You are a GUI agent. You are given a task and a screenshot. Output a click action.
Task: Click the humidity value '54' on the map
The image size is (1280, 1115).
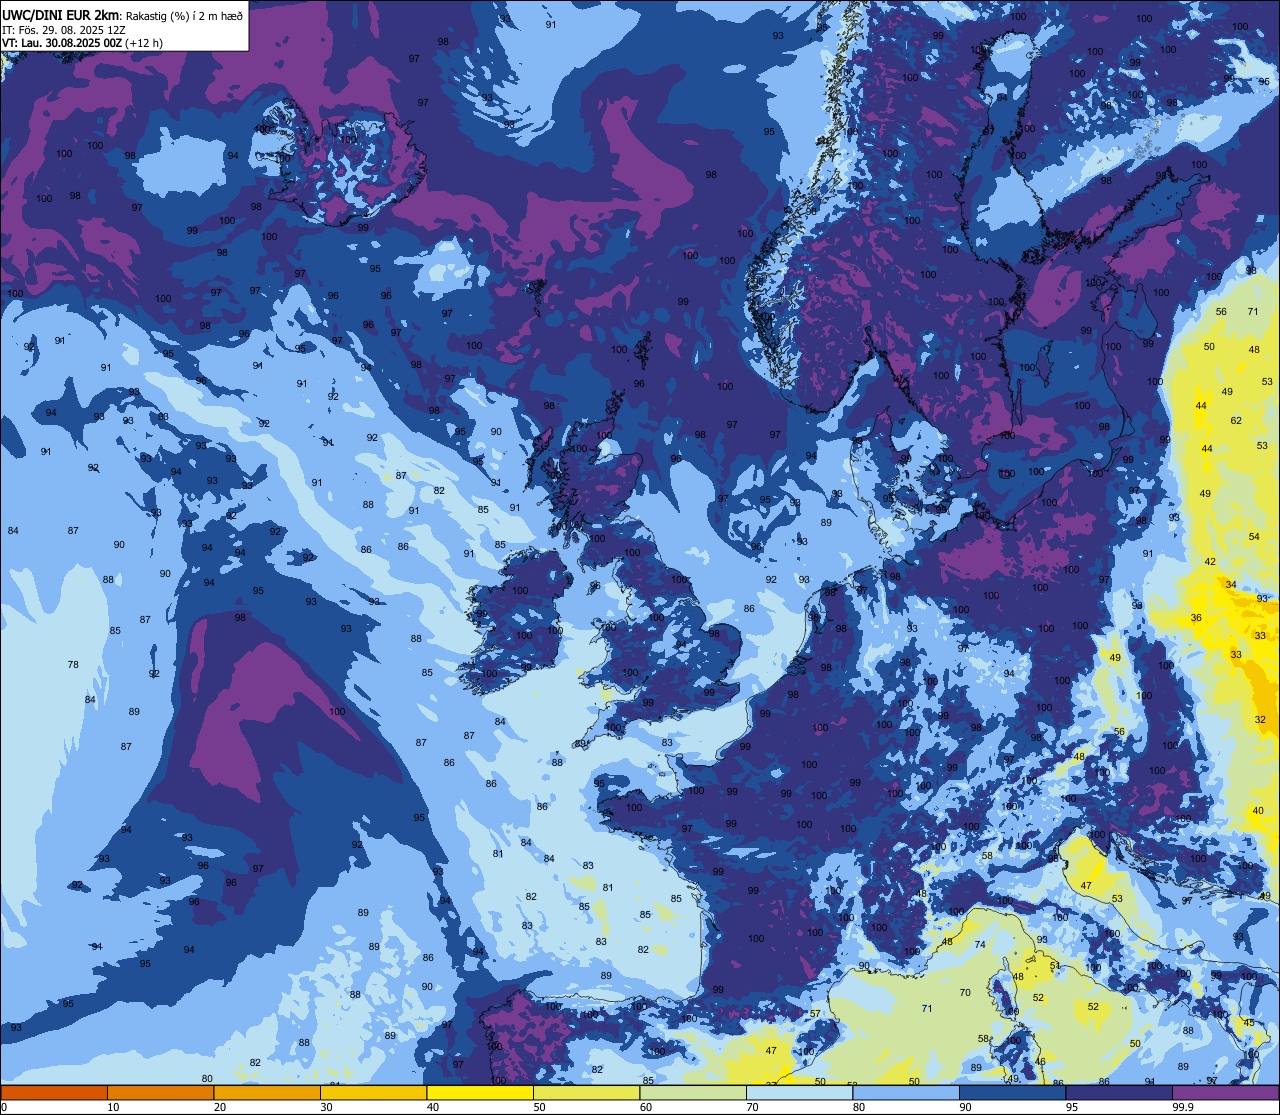pyautogui.click(x=1254, y=537)
